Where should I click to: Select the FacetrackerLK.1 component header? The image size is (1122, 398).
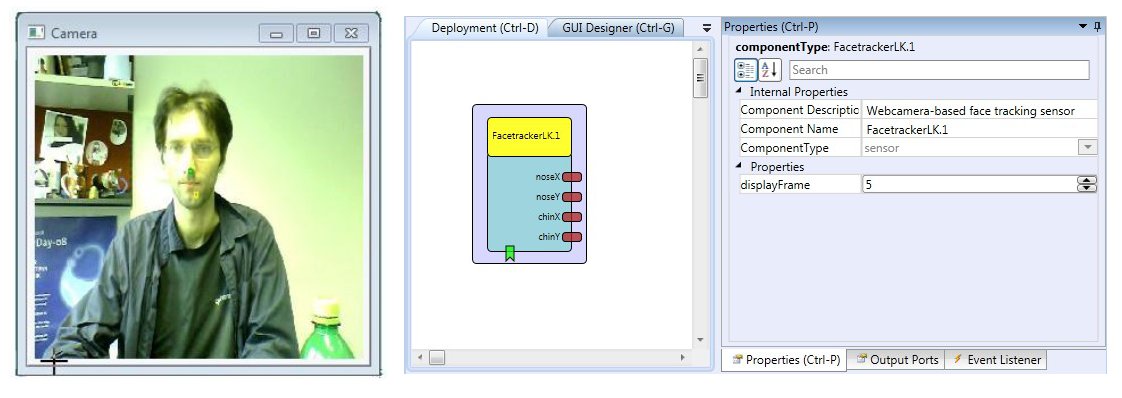pos(529,136)
